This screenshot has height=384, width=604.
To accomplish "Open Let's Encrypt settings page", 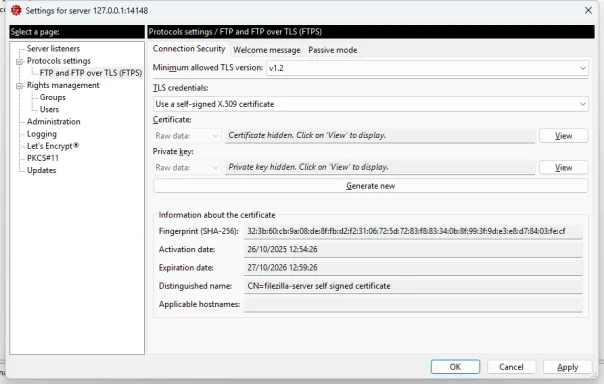I will point(53,146).
